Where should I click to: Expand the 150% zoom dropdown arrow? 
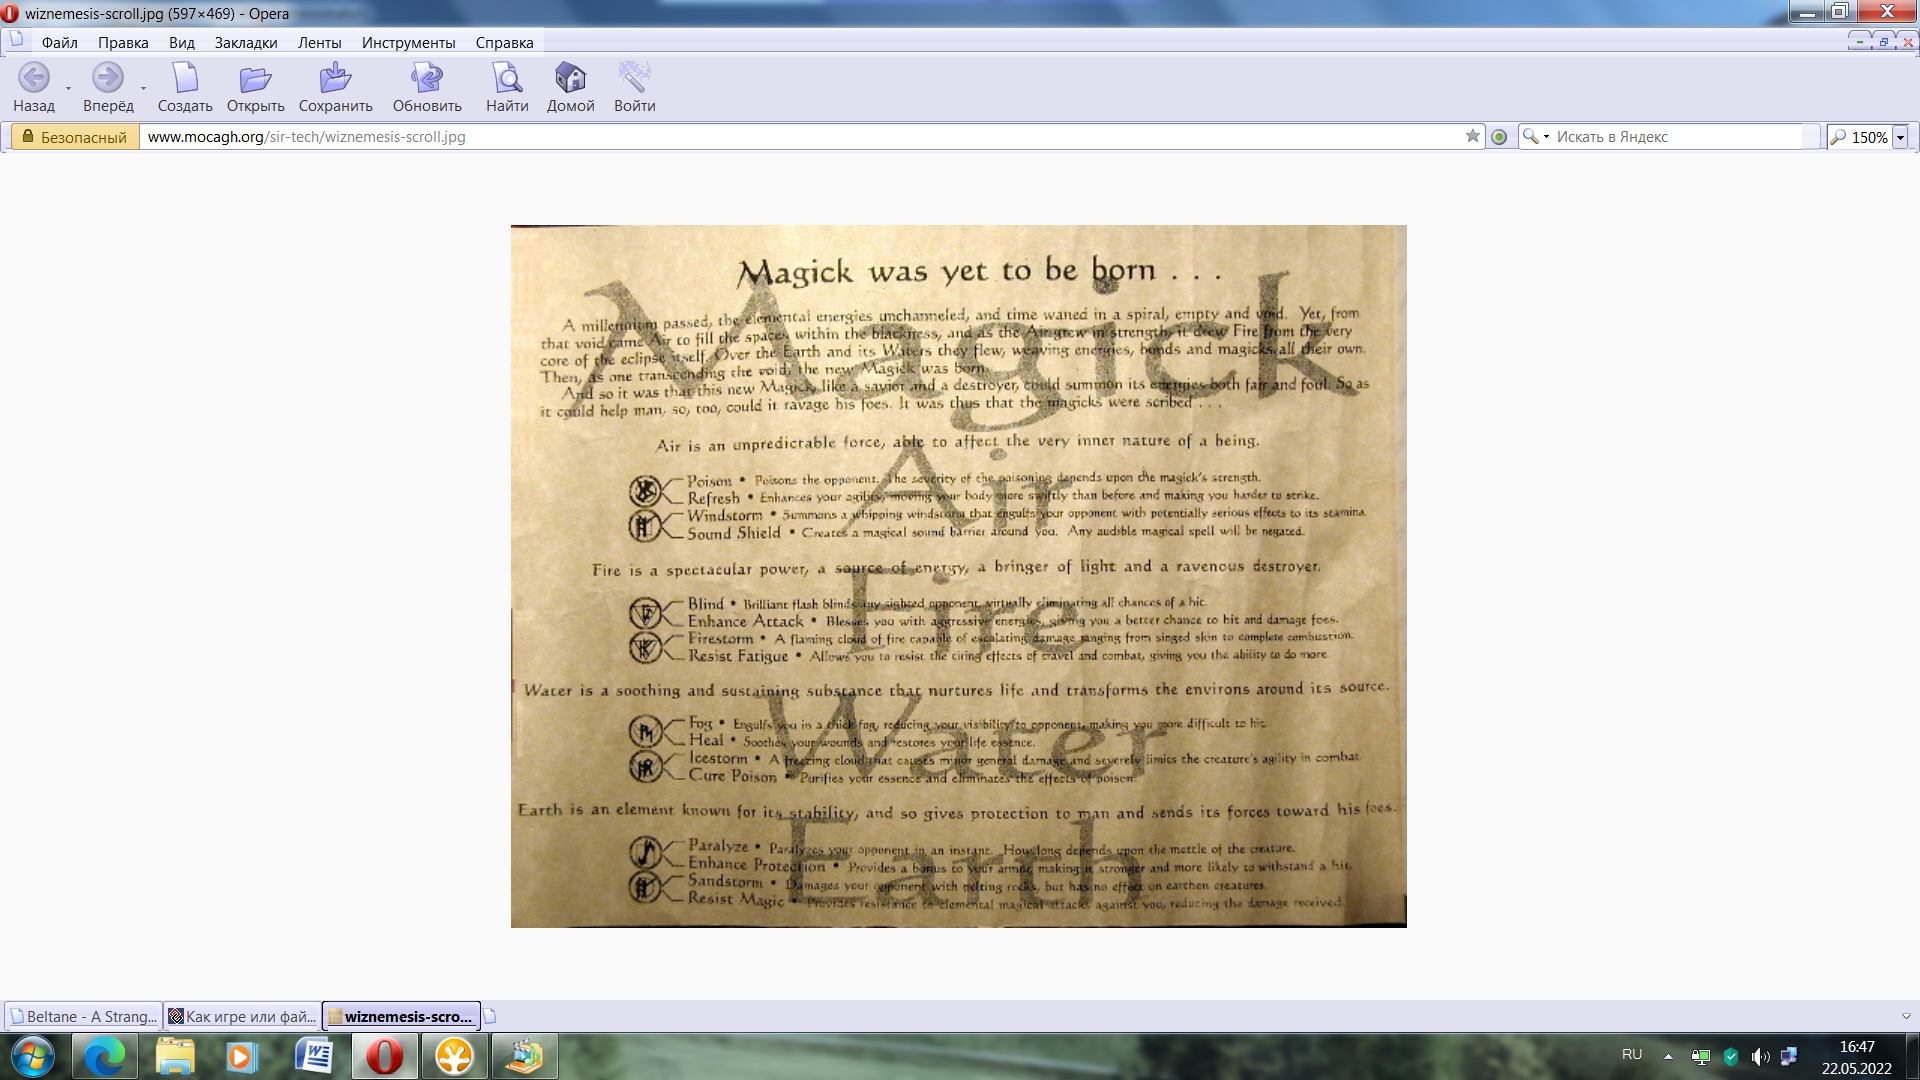[x=1900, y=138]
